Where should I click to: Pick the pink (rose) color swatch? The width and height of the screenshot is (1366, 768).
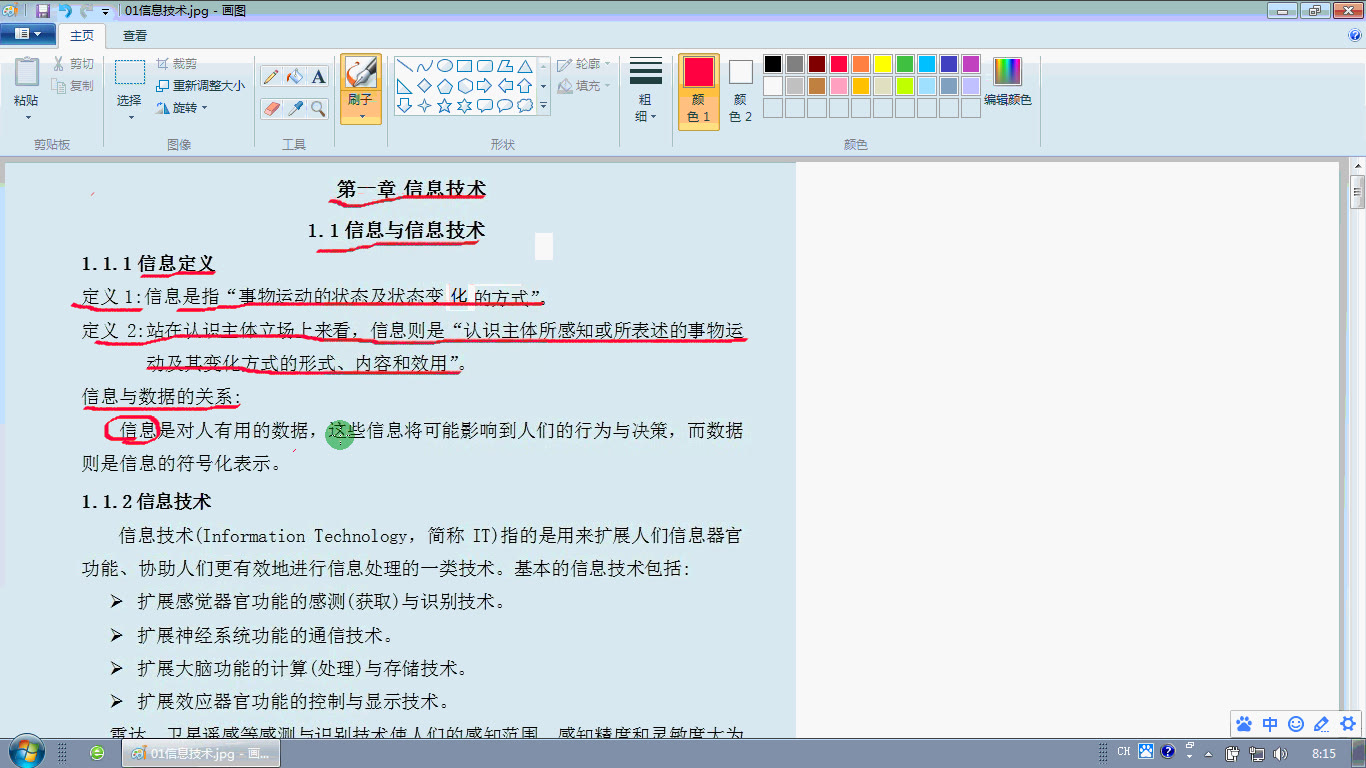[x=838, y=86]
